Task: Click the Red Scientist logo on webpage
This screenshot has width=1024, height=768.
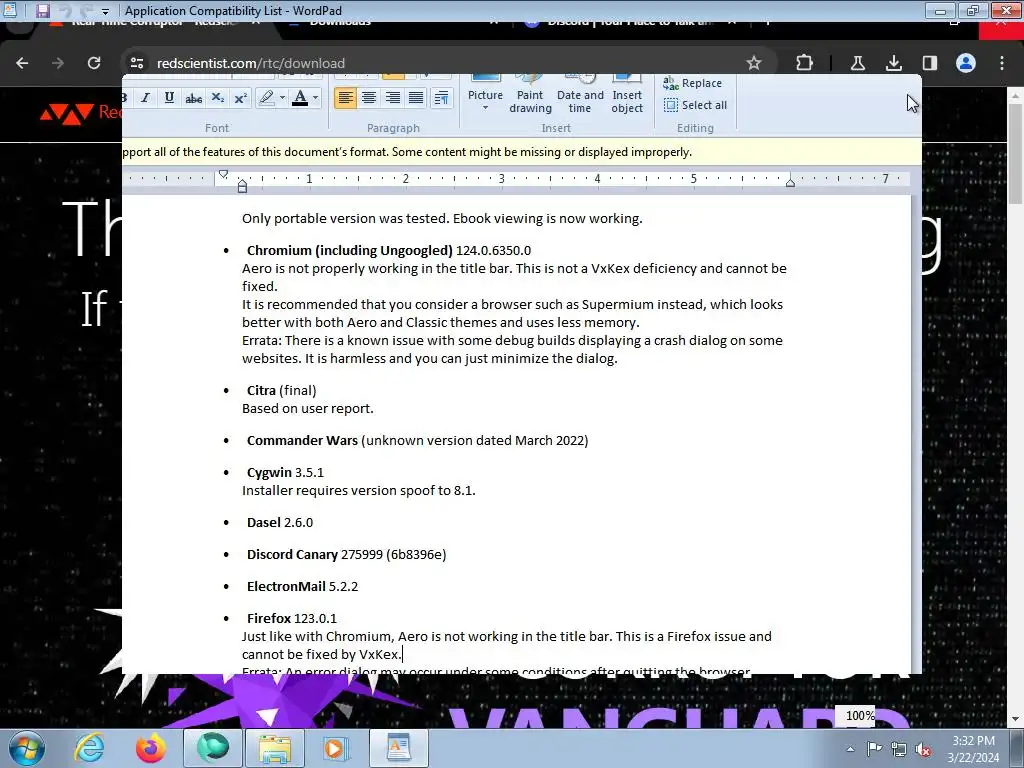Action: [x=80, y=112]
